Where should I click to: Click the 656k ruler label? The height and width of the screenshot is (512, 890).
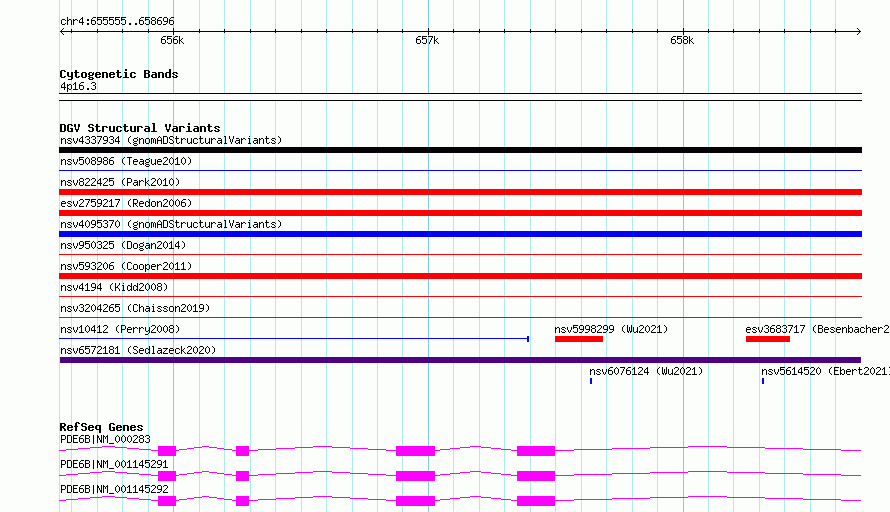point(172,40)
